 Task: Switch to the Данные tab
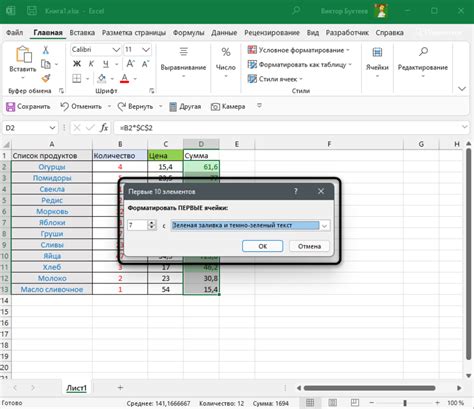pos(224,33)
